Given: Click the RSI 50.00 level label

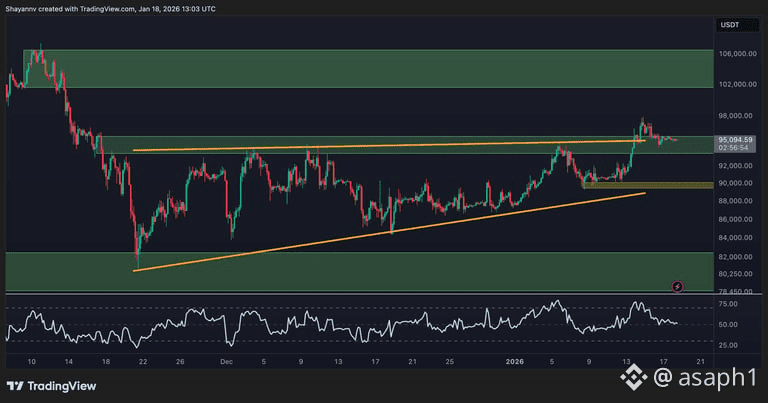Looking at the screenshot, I should click(728, 325).
